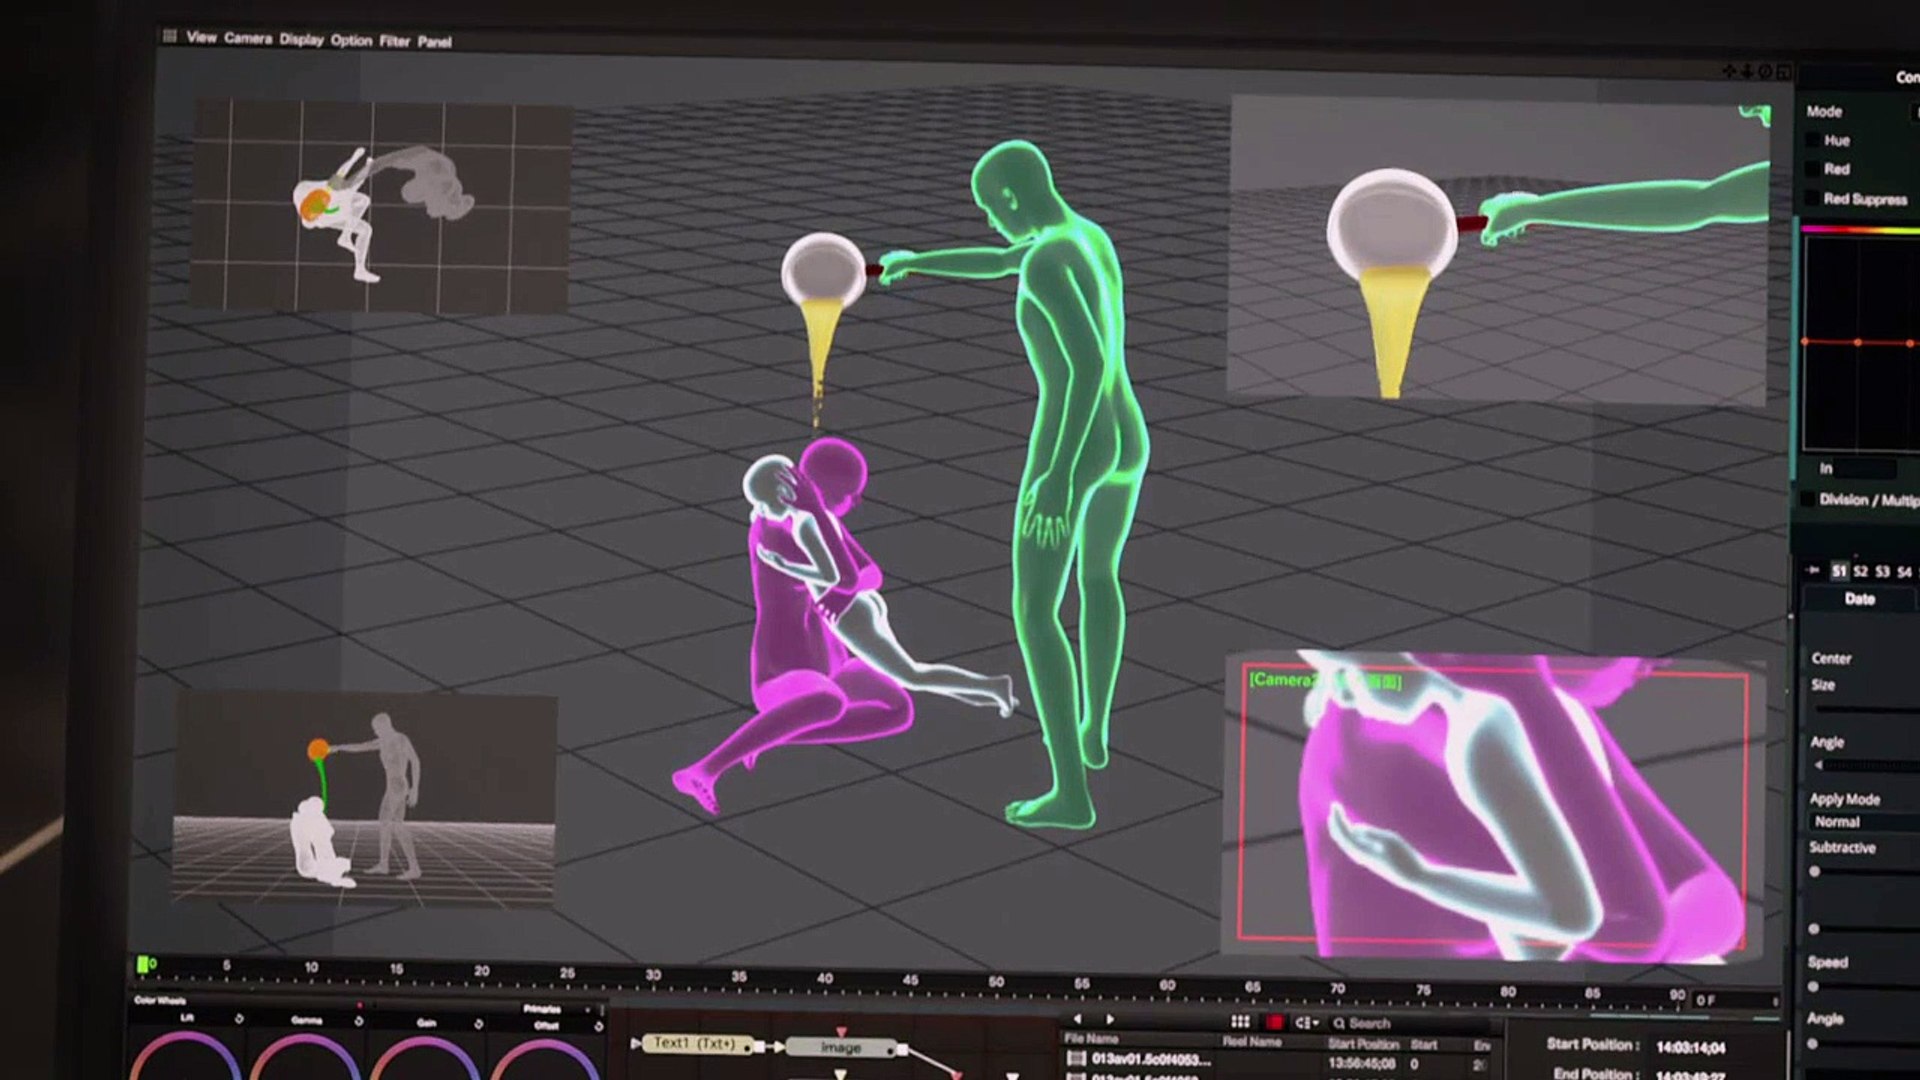Select the S4 tab
The image size is (1920, 1080).
click(x=1904, y=572)
